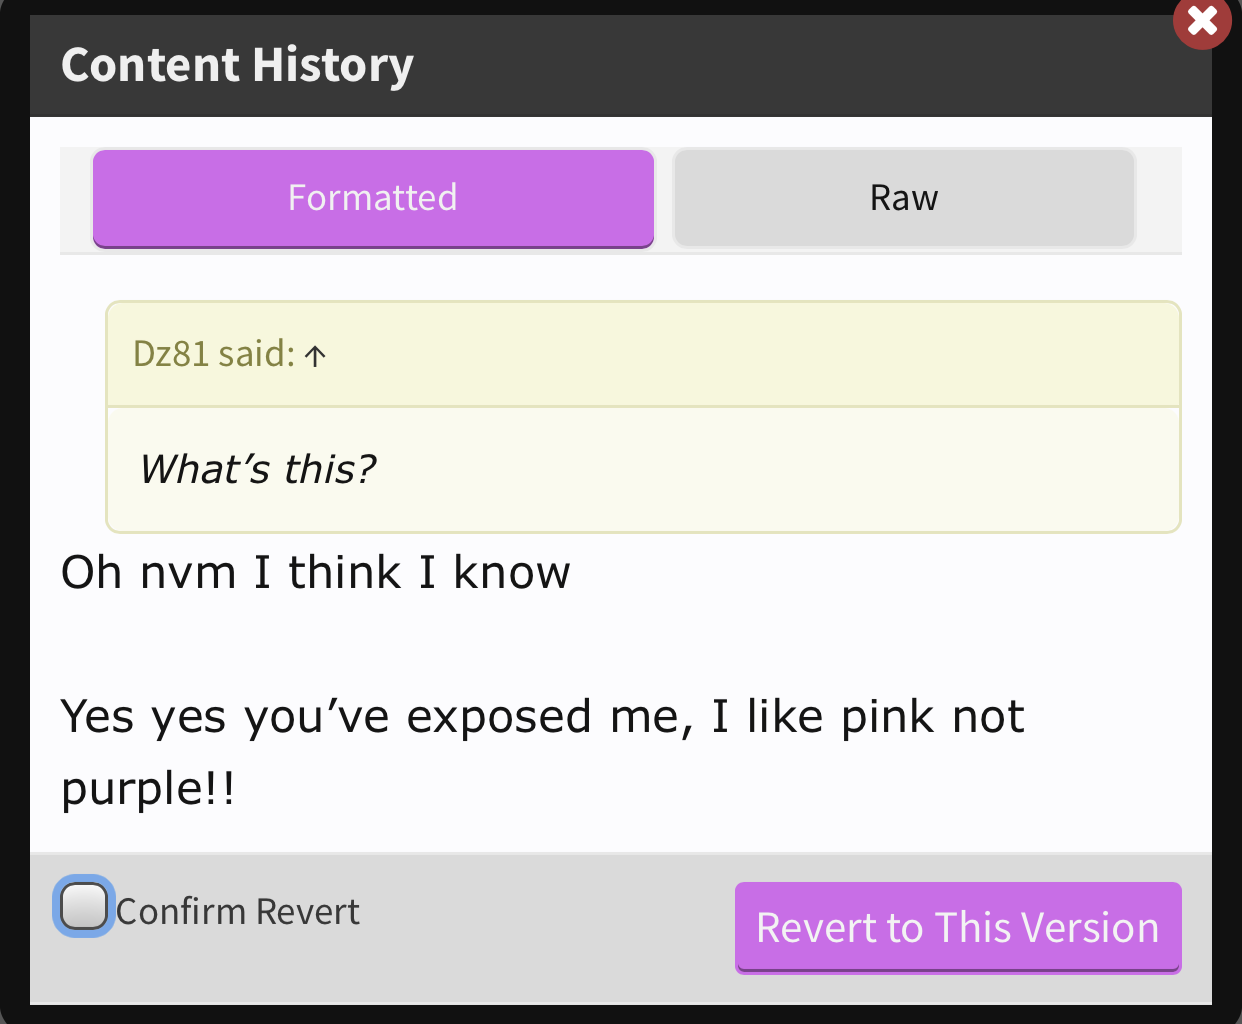Image resolution: width=1242 pixels, height=1024 pixels.
Task: Click the pale yellow quote body box
Action: click(x=643, y=469)
